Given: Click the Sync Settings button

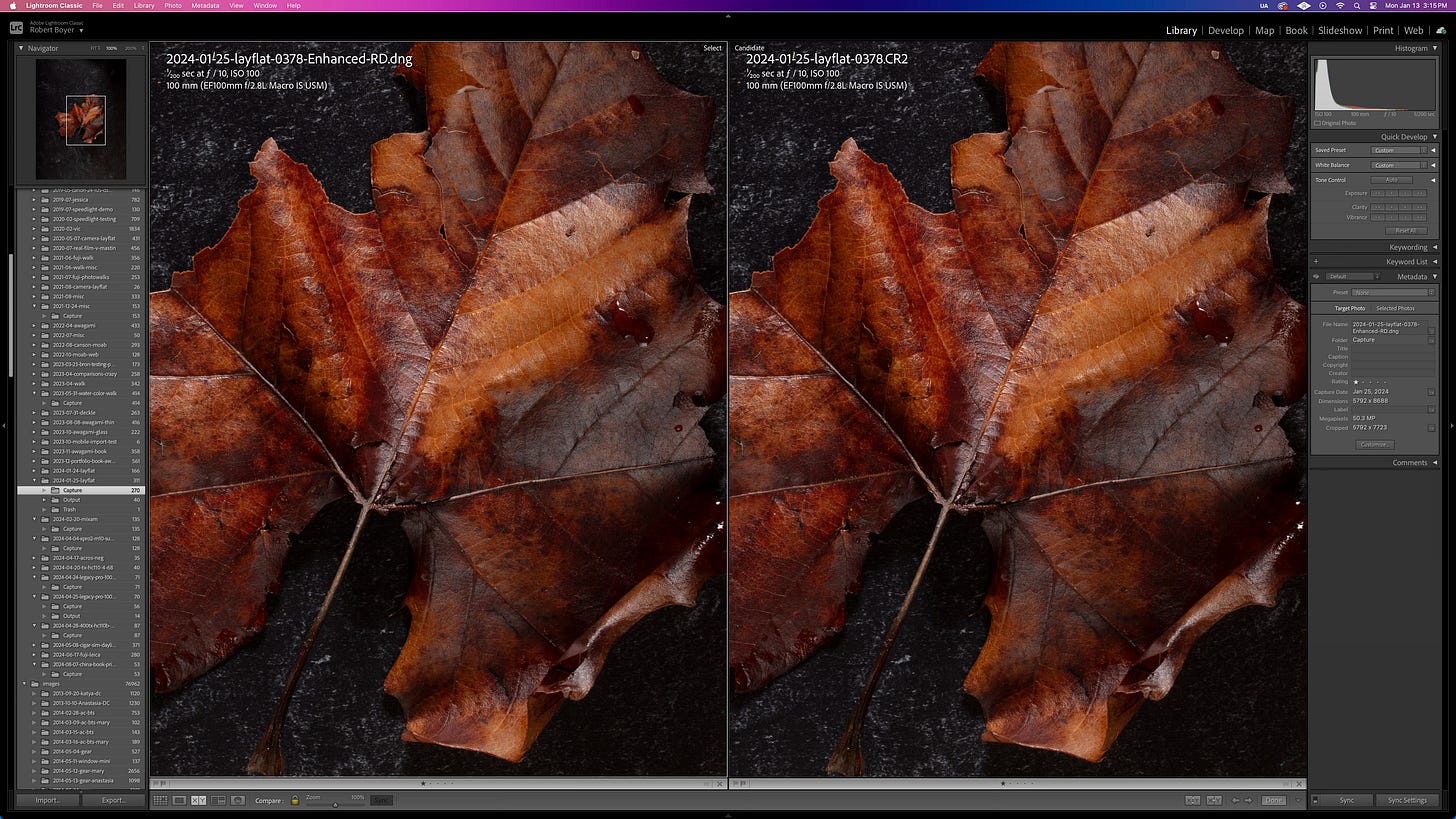Looking at the screenshot, I should (1407, 800).
